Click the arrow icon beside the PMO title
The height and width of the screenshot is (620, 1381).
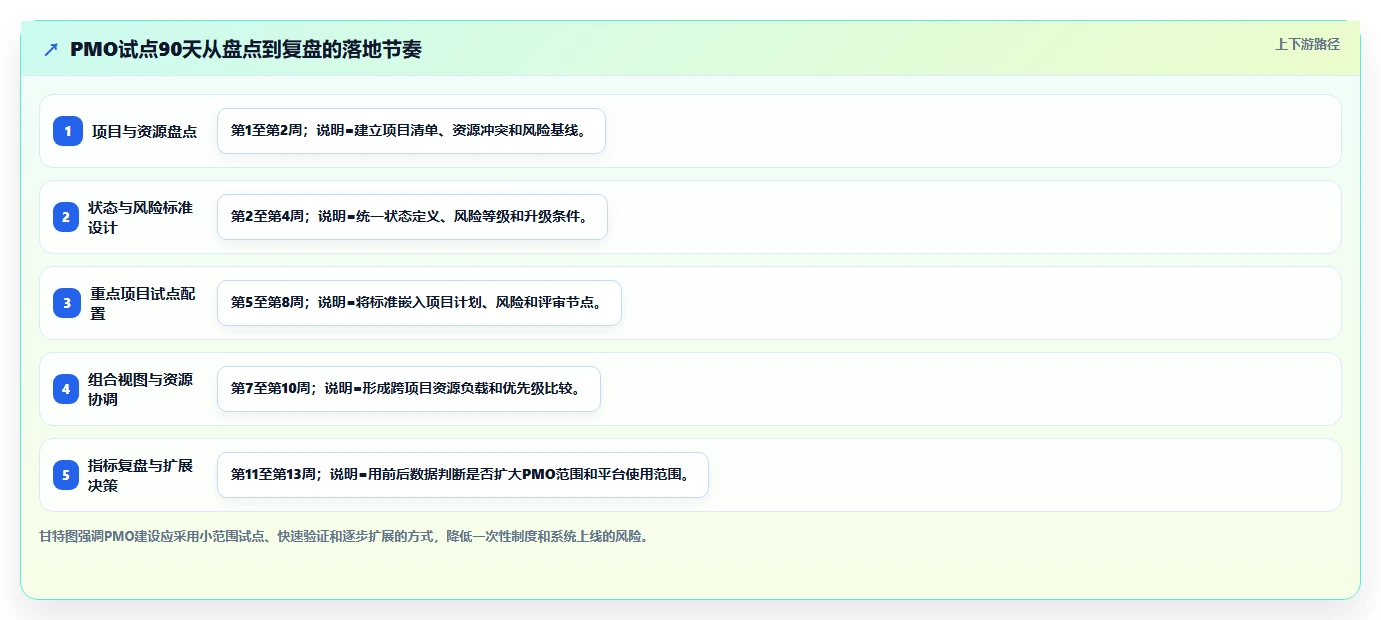click(x=51, y=50)
